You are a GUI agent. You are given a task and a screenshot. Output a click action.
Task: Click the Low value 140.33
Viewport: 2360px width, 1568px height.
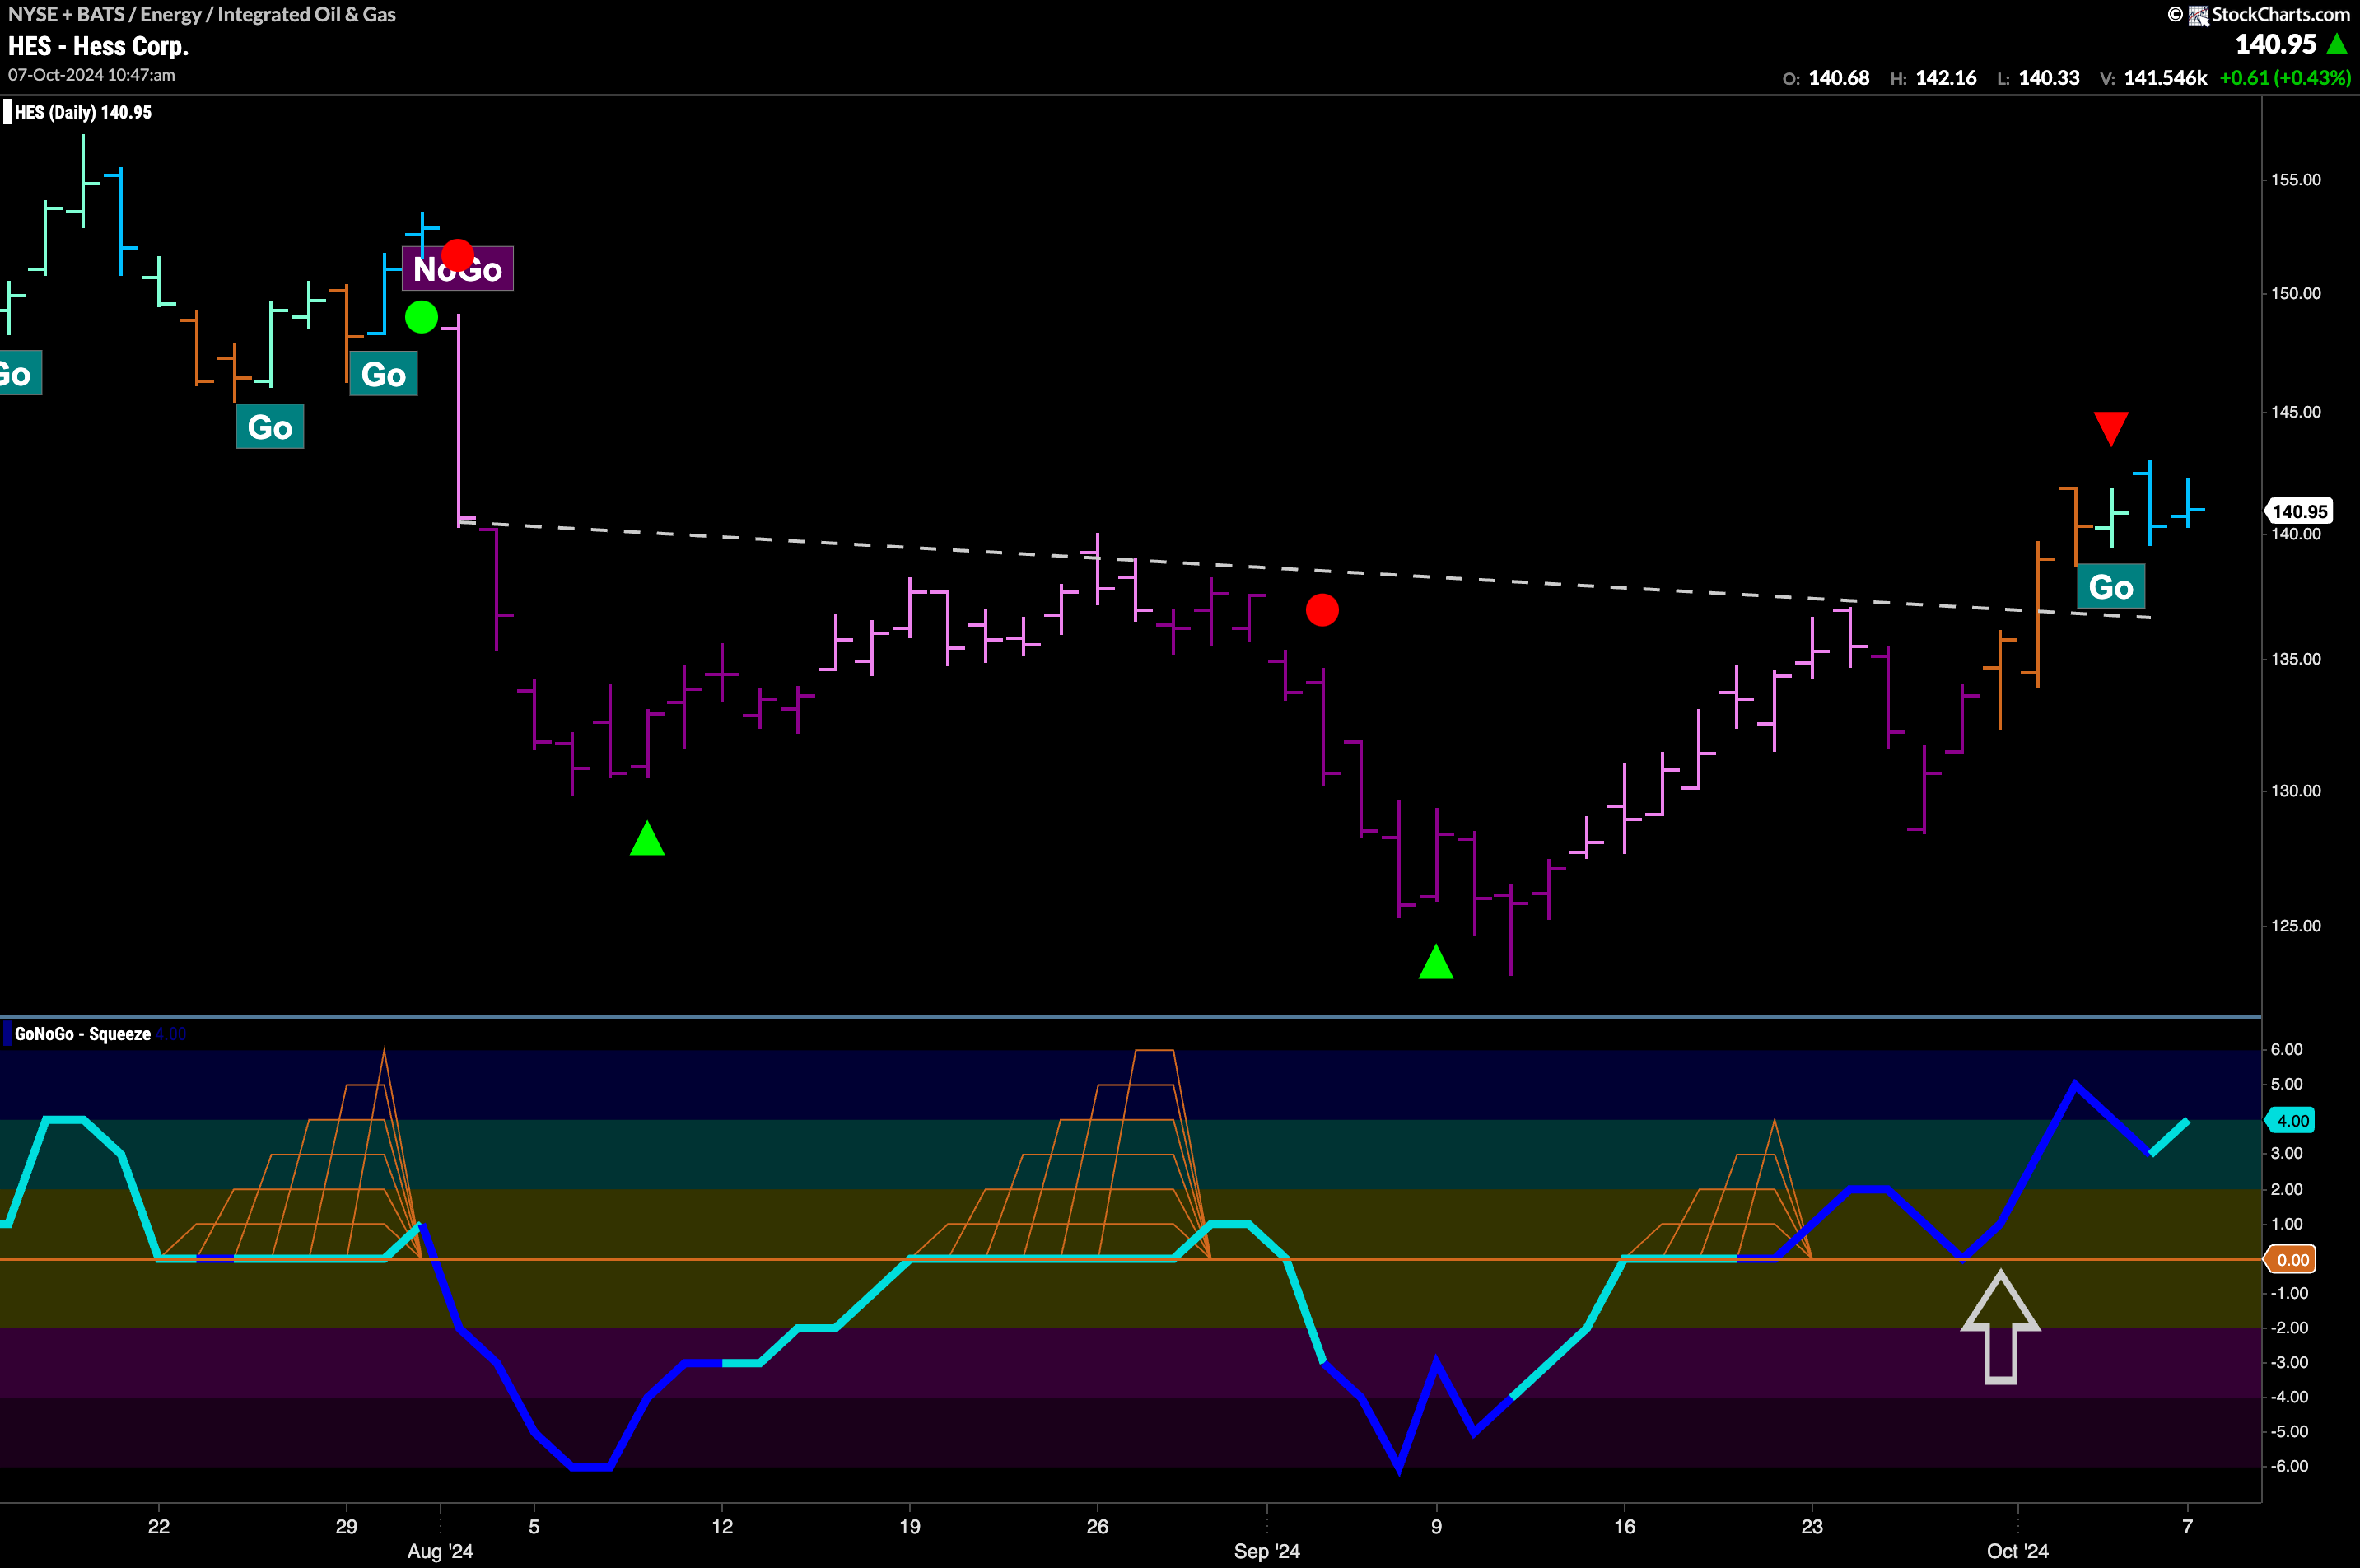click(2049, 78)
